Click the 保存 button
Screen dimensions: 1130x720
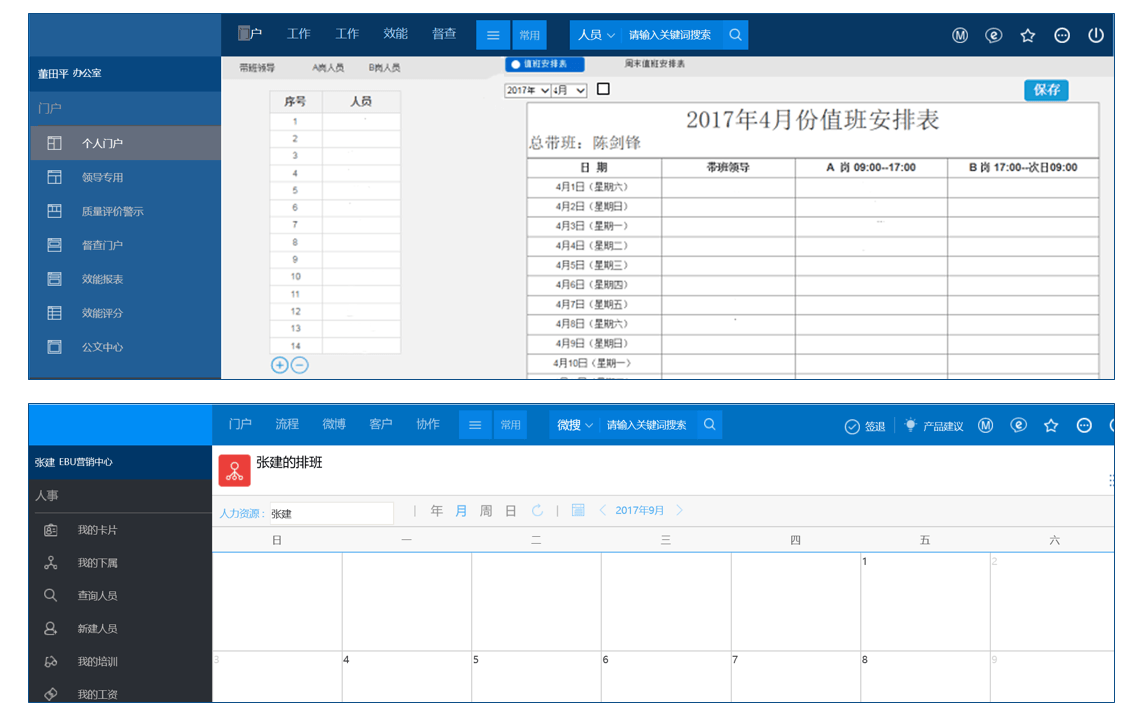coord(1046,90)
